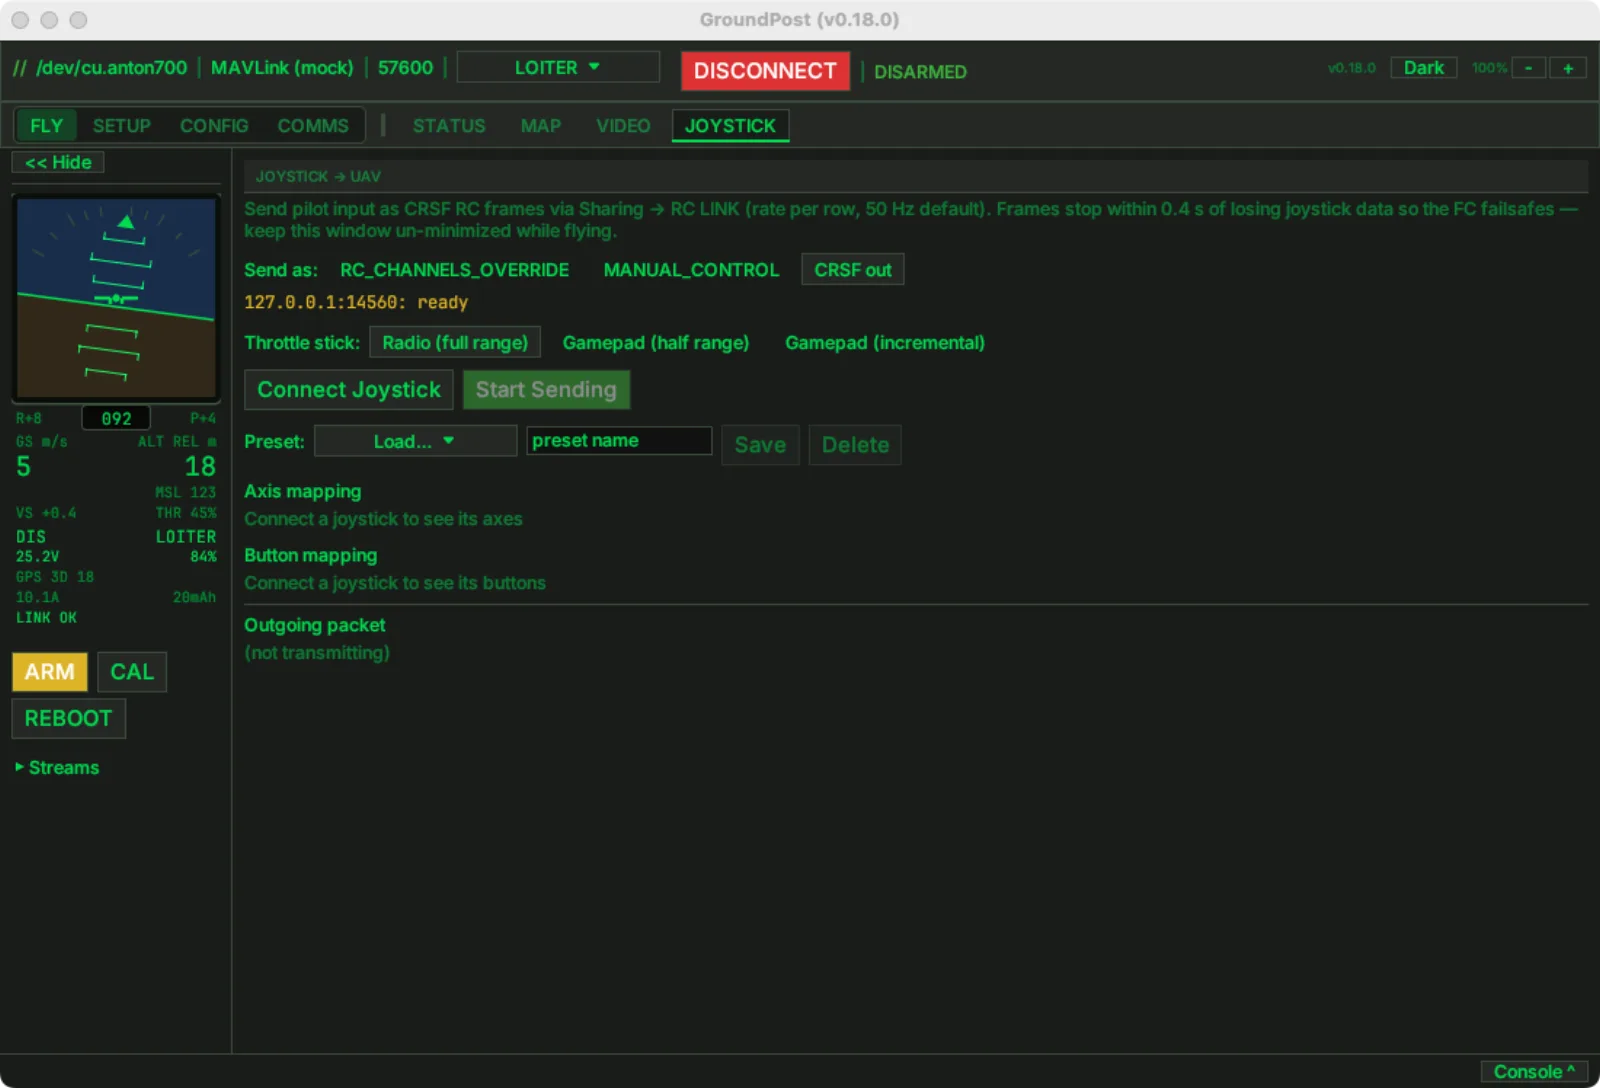Viewport: 1600px width, 1088px height.
Task: Click the DISARMED status text
Action: (x=920, y=72)
